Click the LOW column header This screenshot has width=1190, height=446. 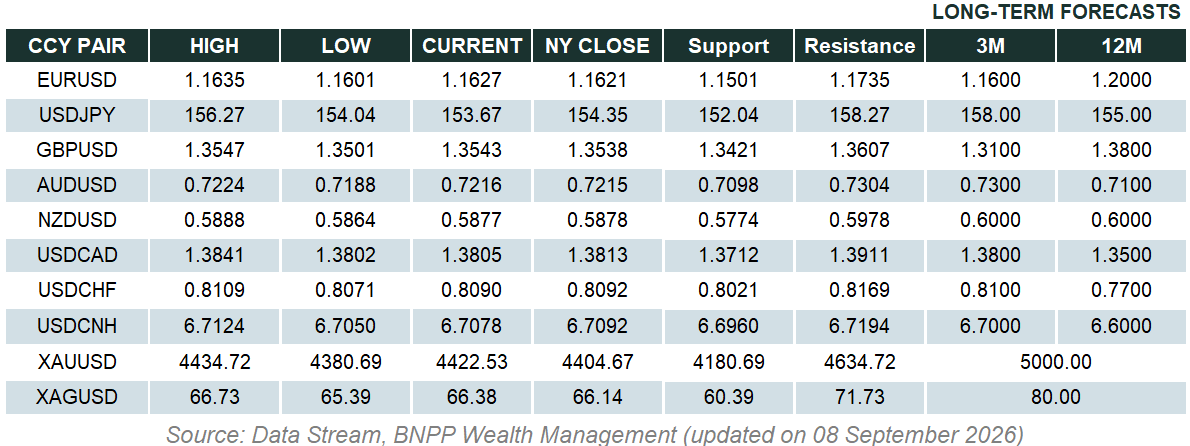[345, 46]
